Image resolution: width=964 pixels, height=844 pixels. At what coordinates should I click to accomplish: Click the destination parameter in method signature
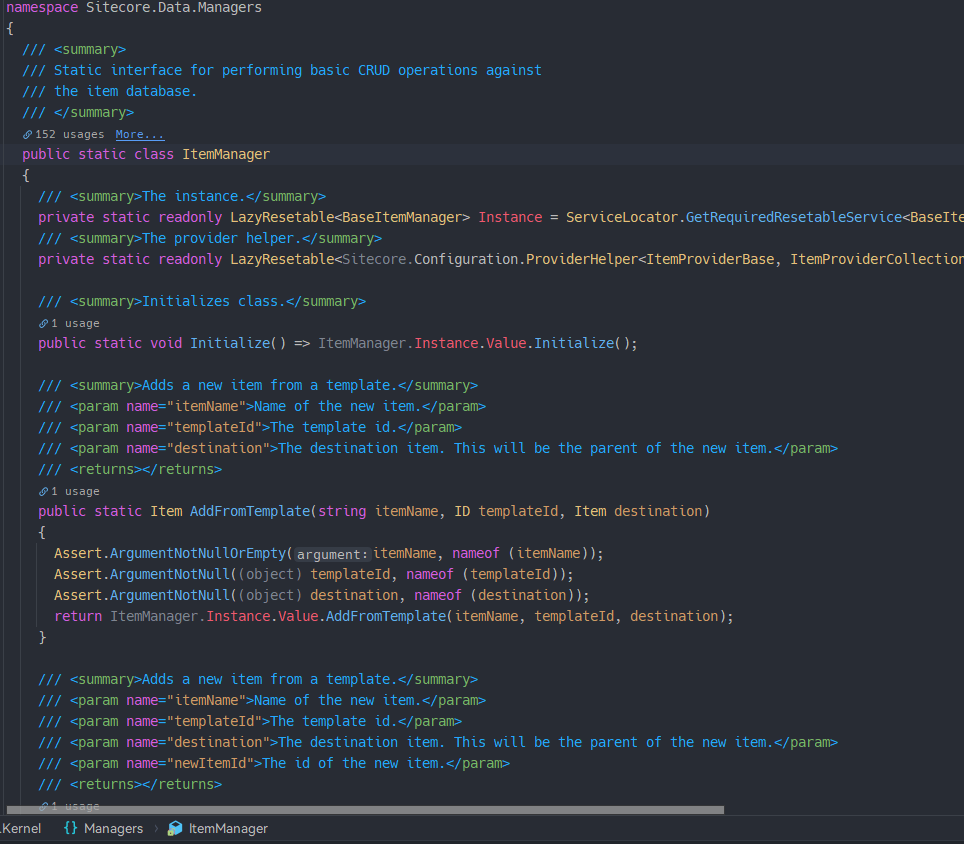[x=658, y=511]
